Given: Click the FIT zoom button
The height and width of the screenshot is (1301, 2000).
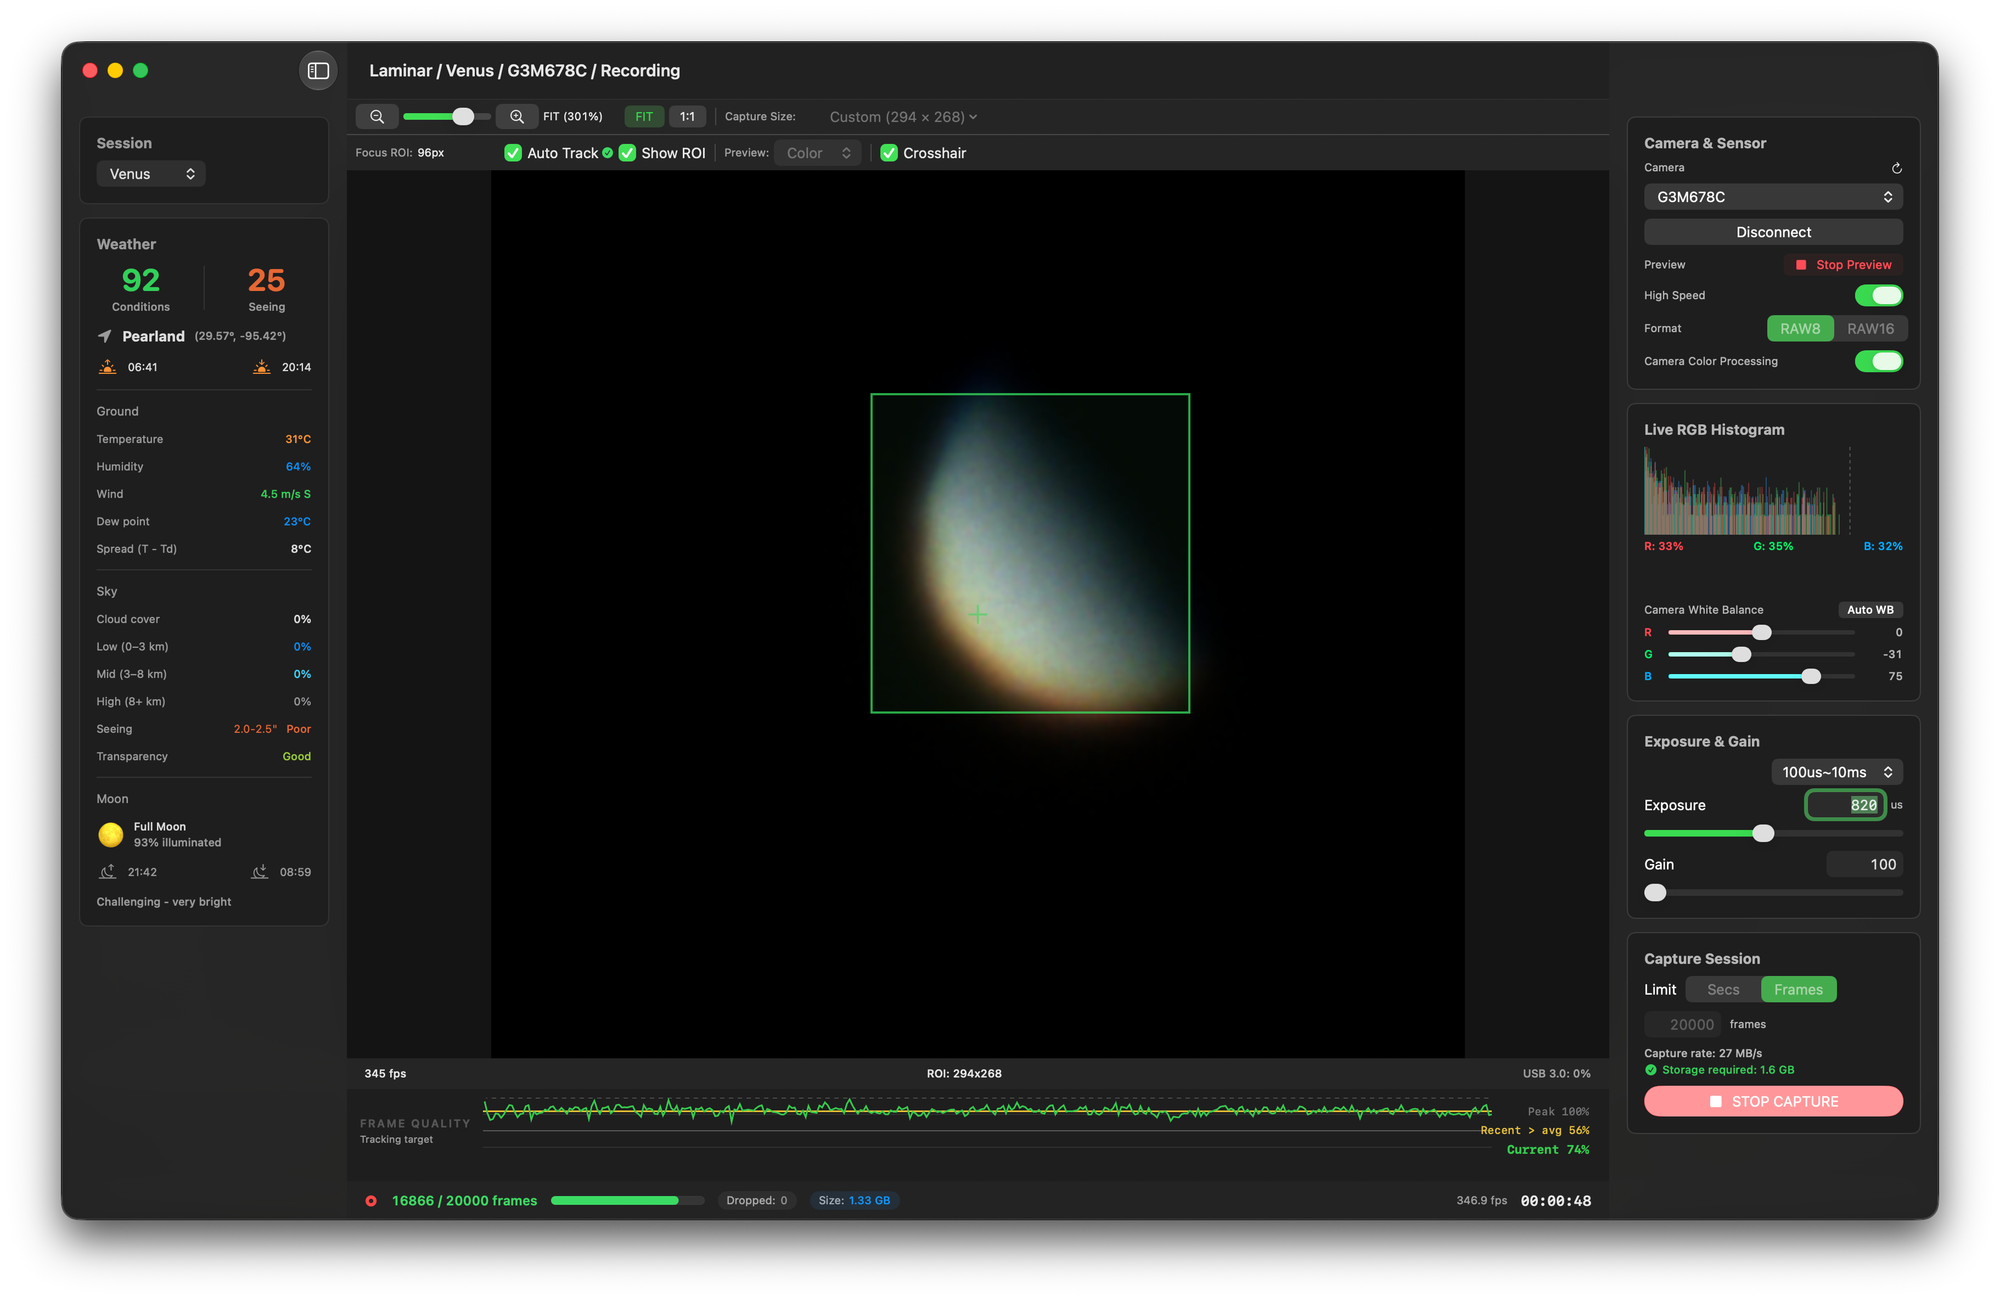Looking at the screenshot, I should pyautogui.click(x=644, y=117).
